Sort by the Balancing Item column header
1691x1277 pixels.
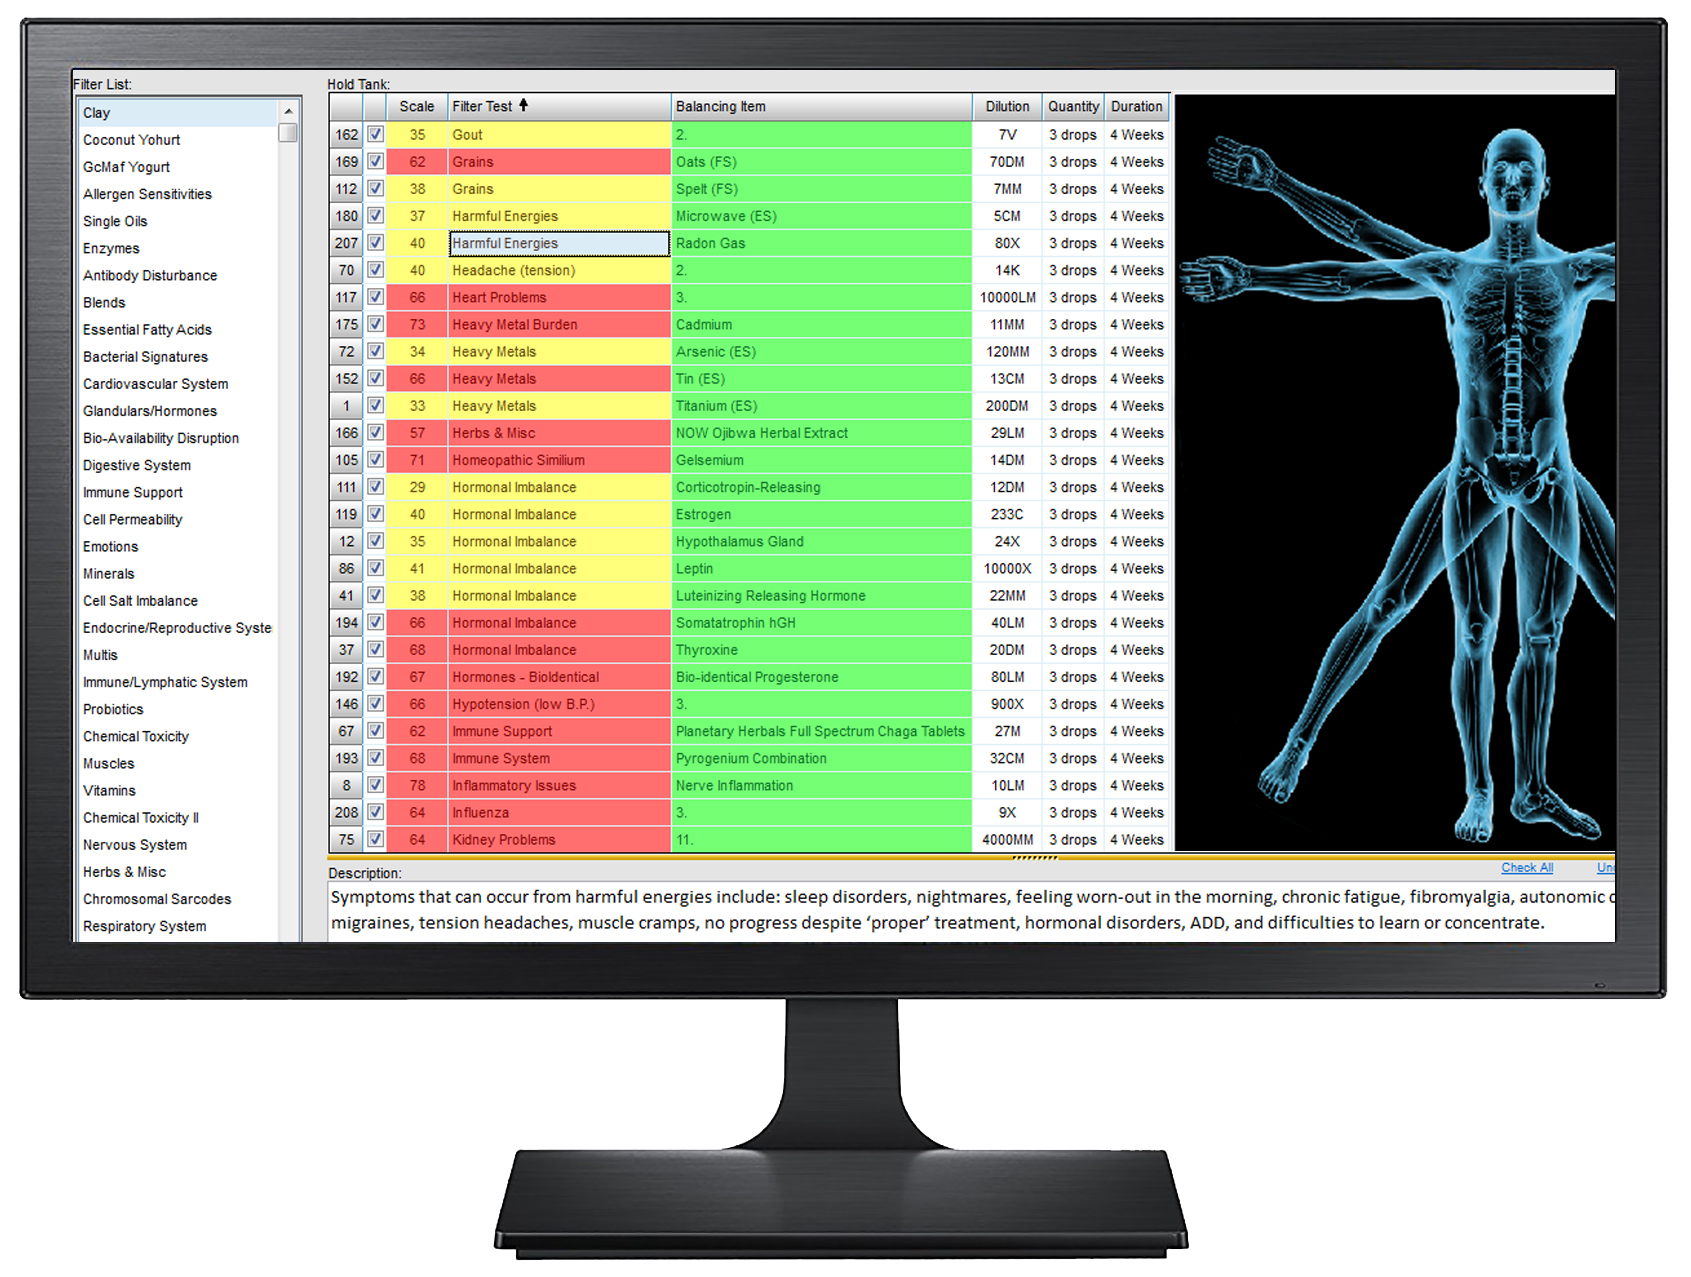click(821, 106)
